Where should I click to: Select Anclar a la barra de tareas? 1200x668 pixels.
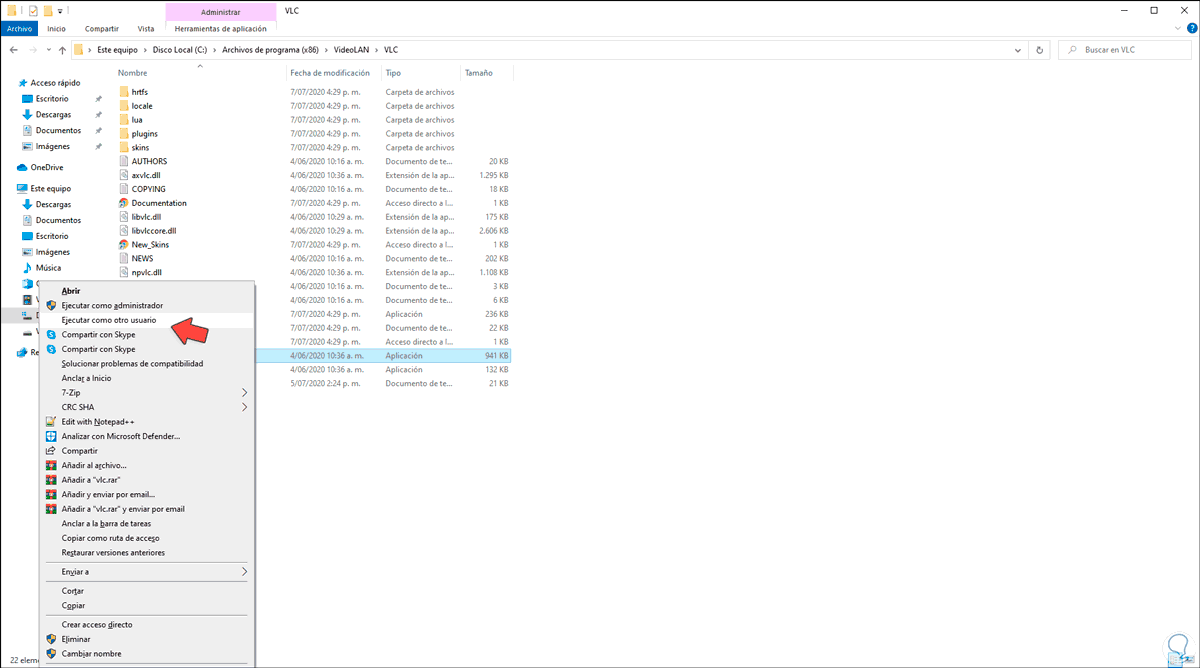106,523
